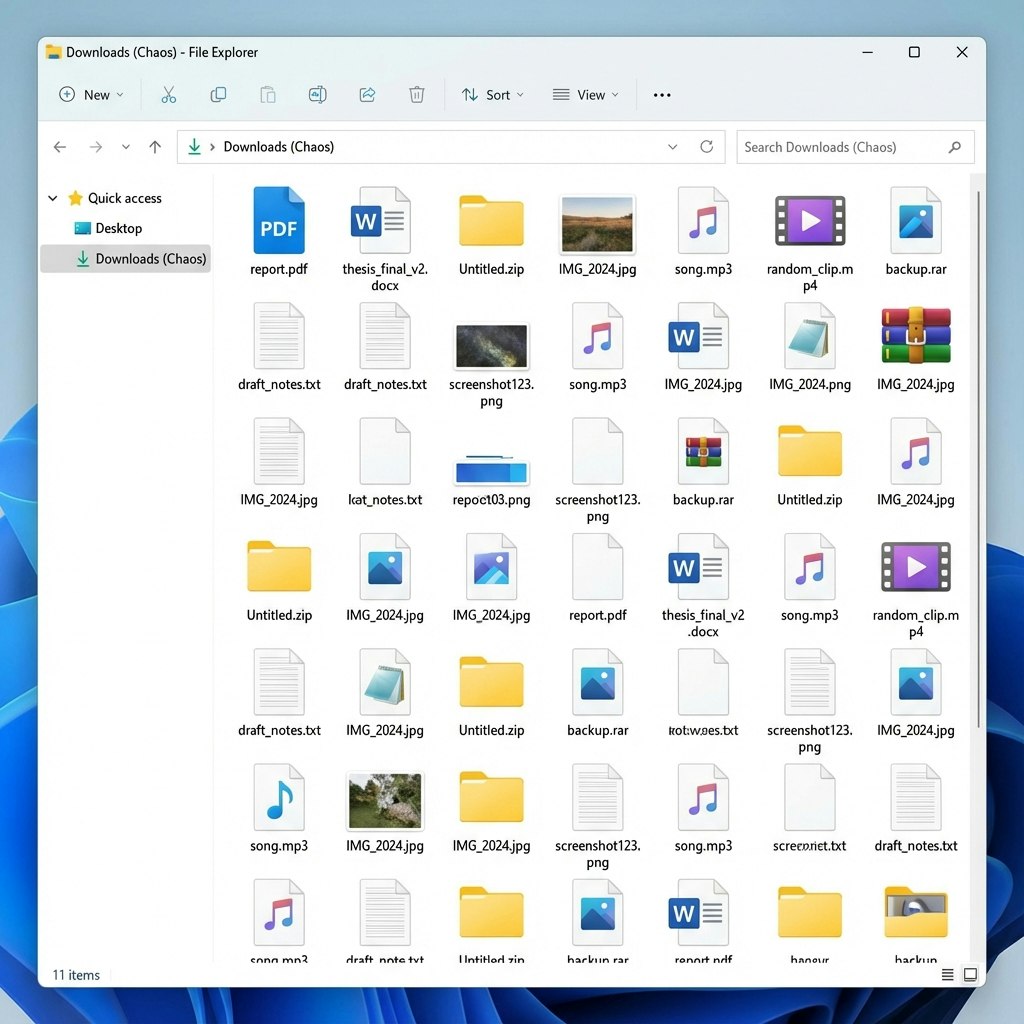Click the Copy icon in toolbar

point(218,95)
